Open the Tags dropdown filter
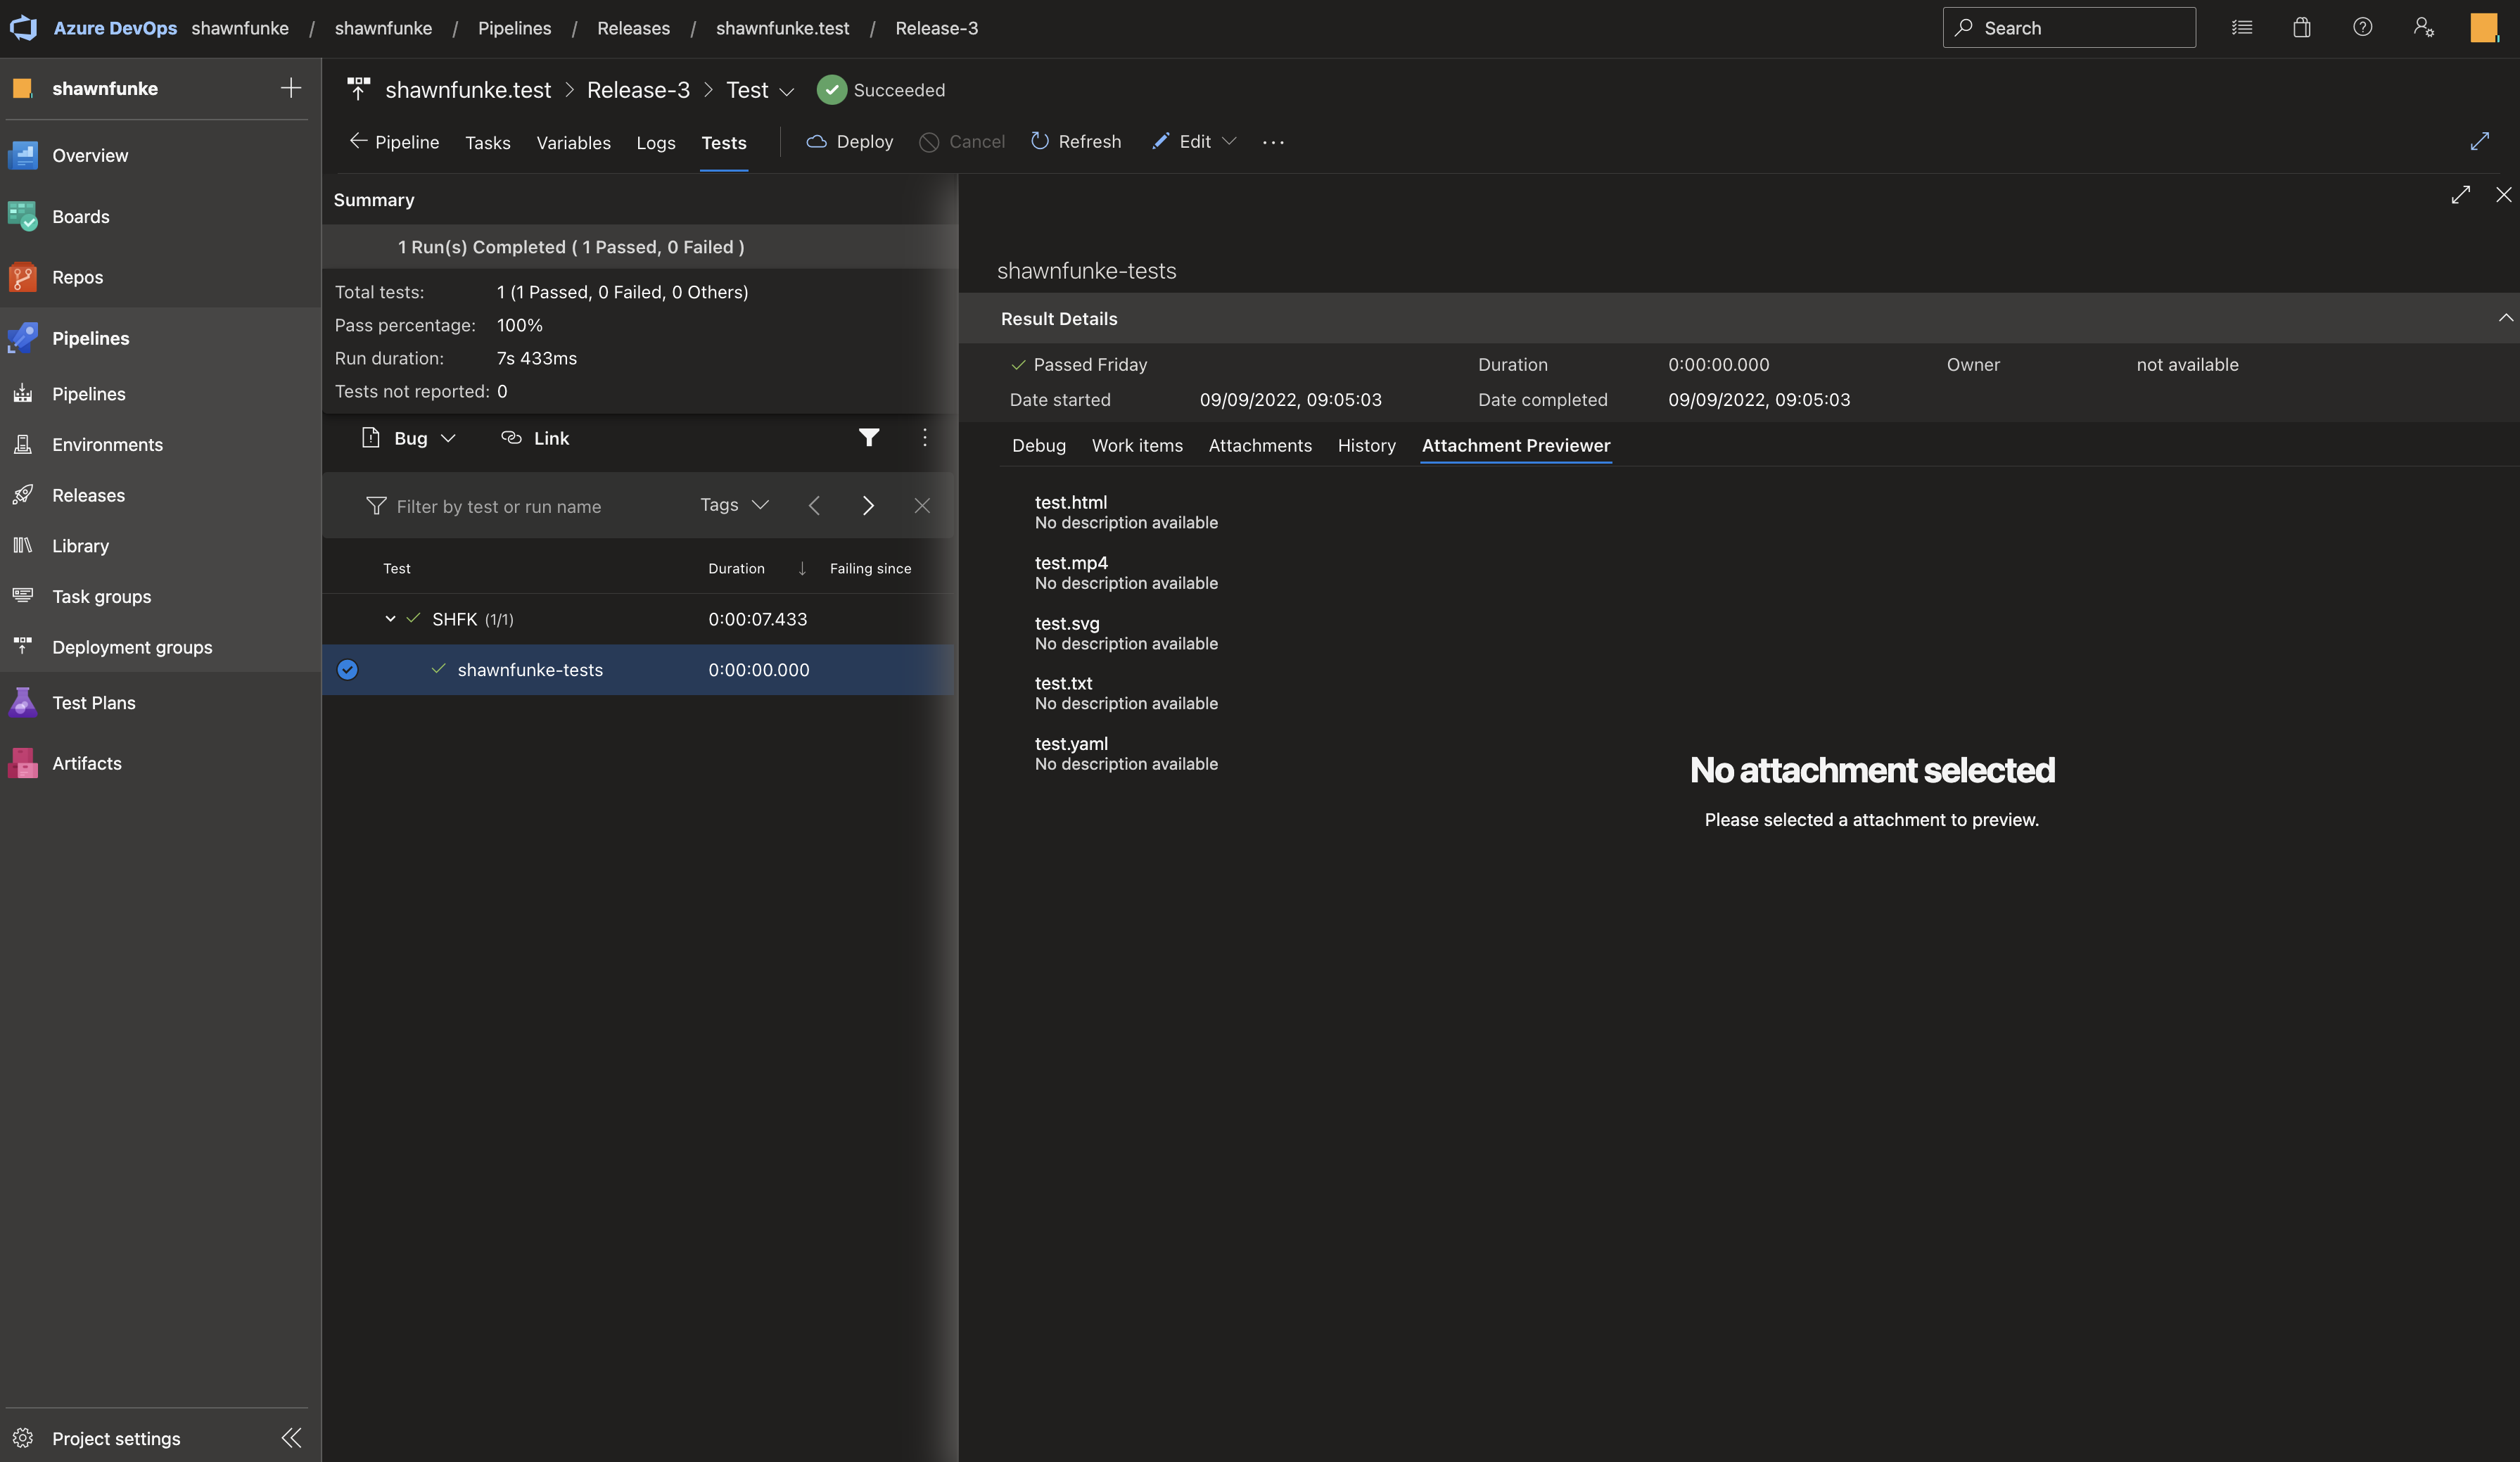Screen dimensions: 2520x1462 pos(734,505)
